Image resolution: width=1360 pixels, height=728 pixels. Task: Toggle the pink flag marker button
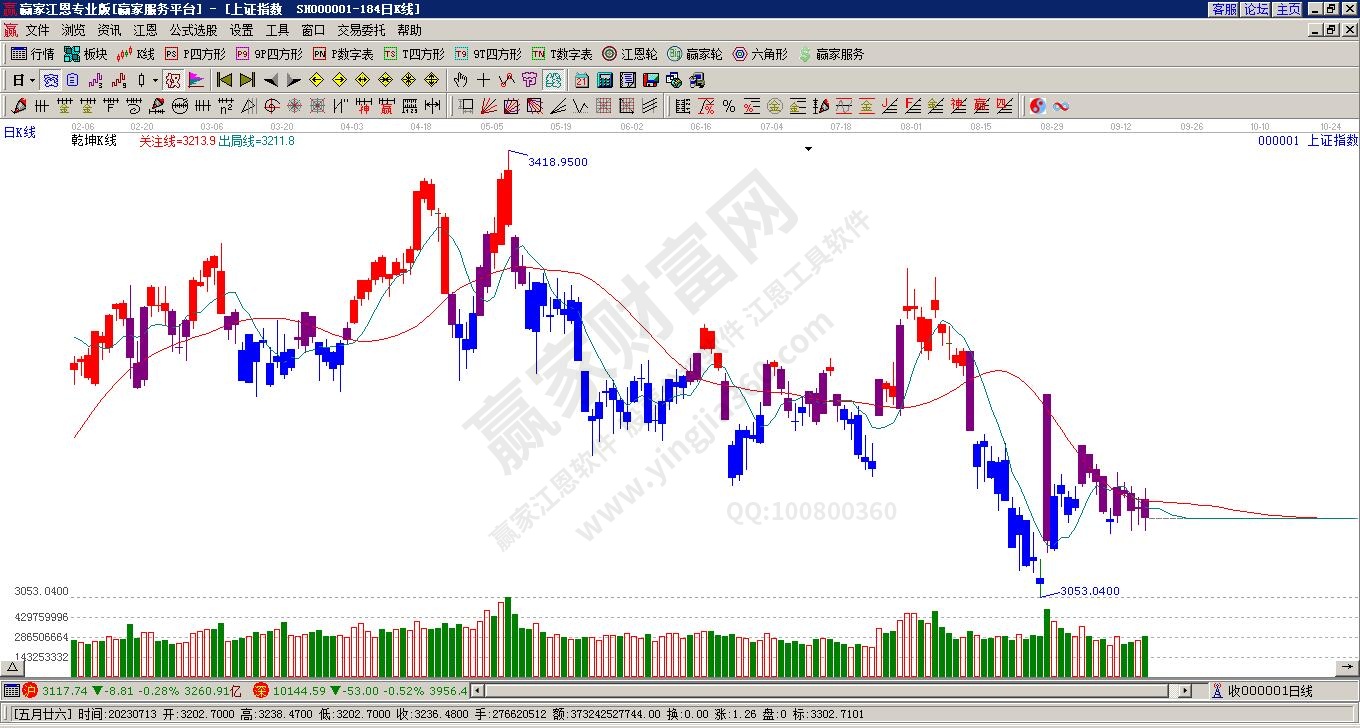[x=196, y=80]
